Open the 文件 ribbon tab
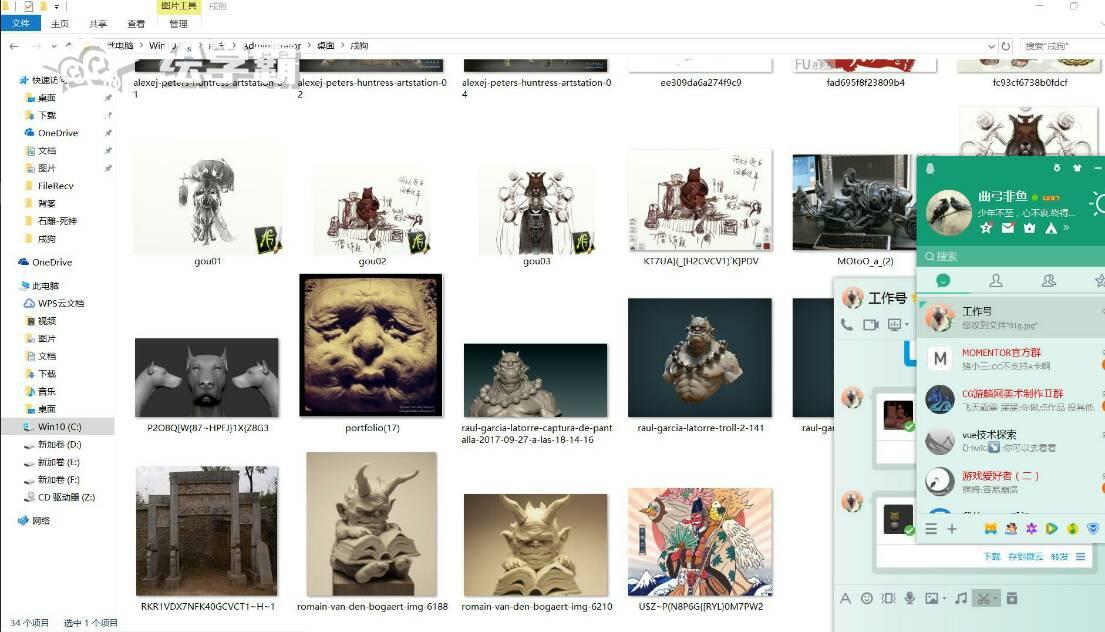 (x=21, y=23)
